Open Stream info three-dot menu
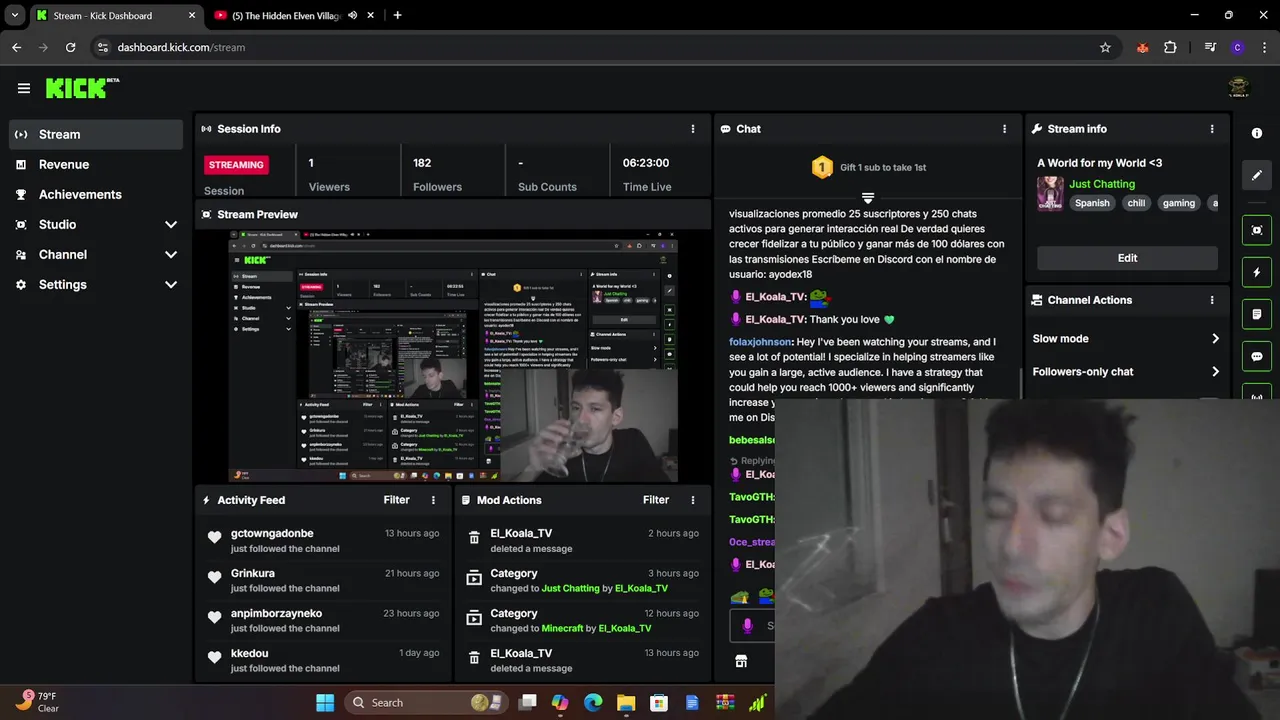The height and width of the screenshot is (720, 1280). pos(1212,129)
